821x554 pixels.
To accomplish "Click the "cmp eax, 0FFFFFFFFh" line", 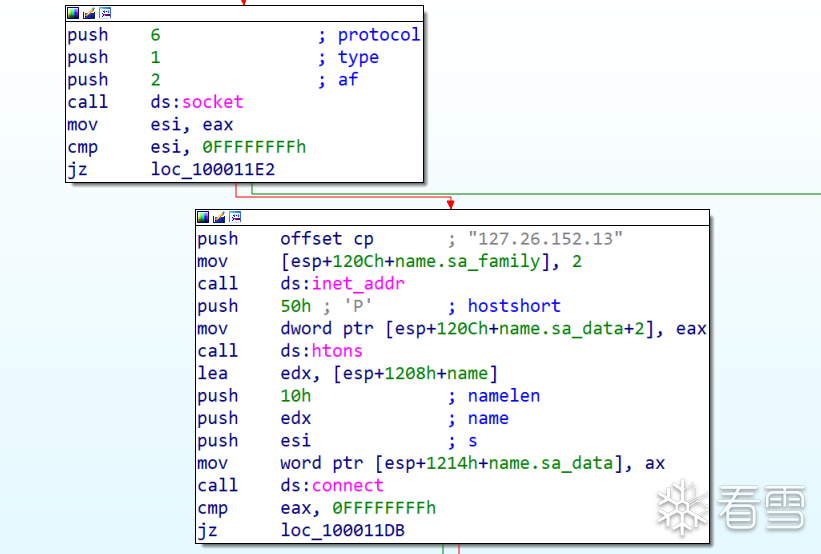I will click(x=316, y=507).
